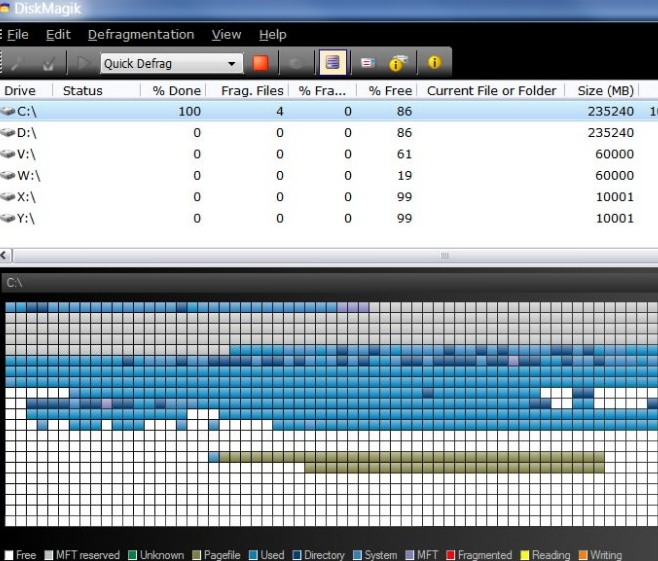Click the Frag. Files value 4 for C:\

point(280,111)
